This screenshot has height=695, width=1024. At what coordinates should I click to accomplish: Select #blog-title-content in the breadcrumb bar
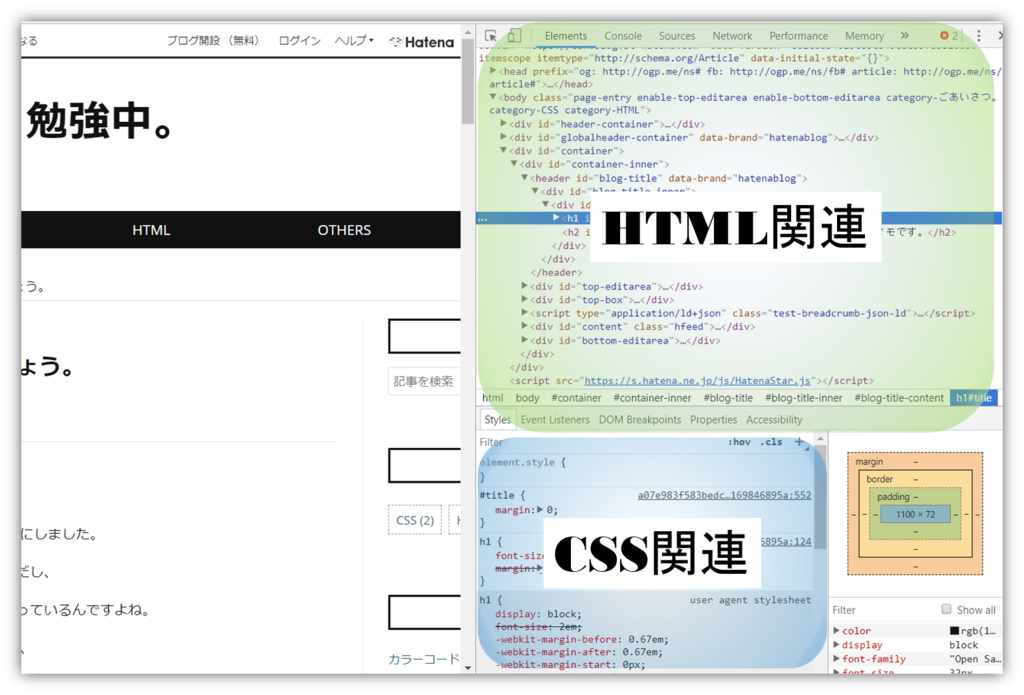click(x=899, y=398)
